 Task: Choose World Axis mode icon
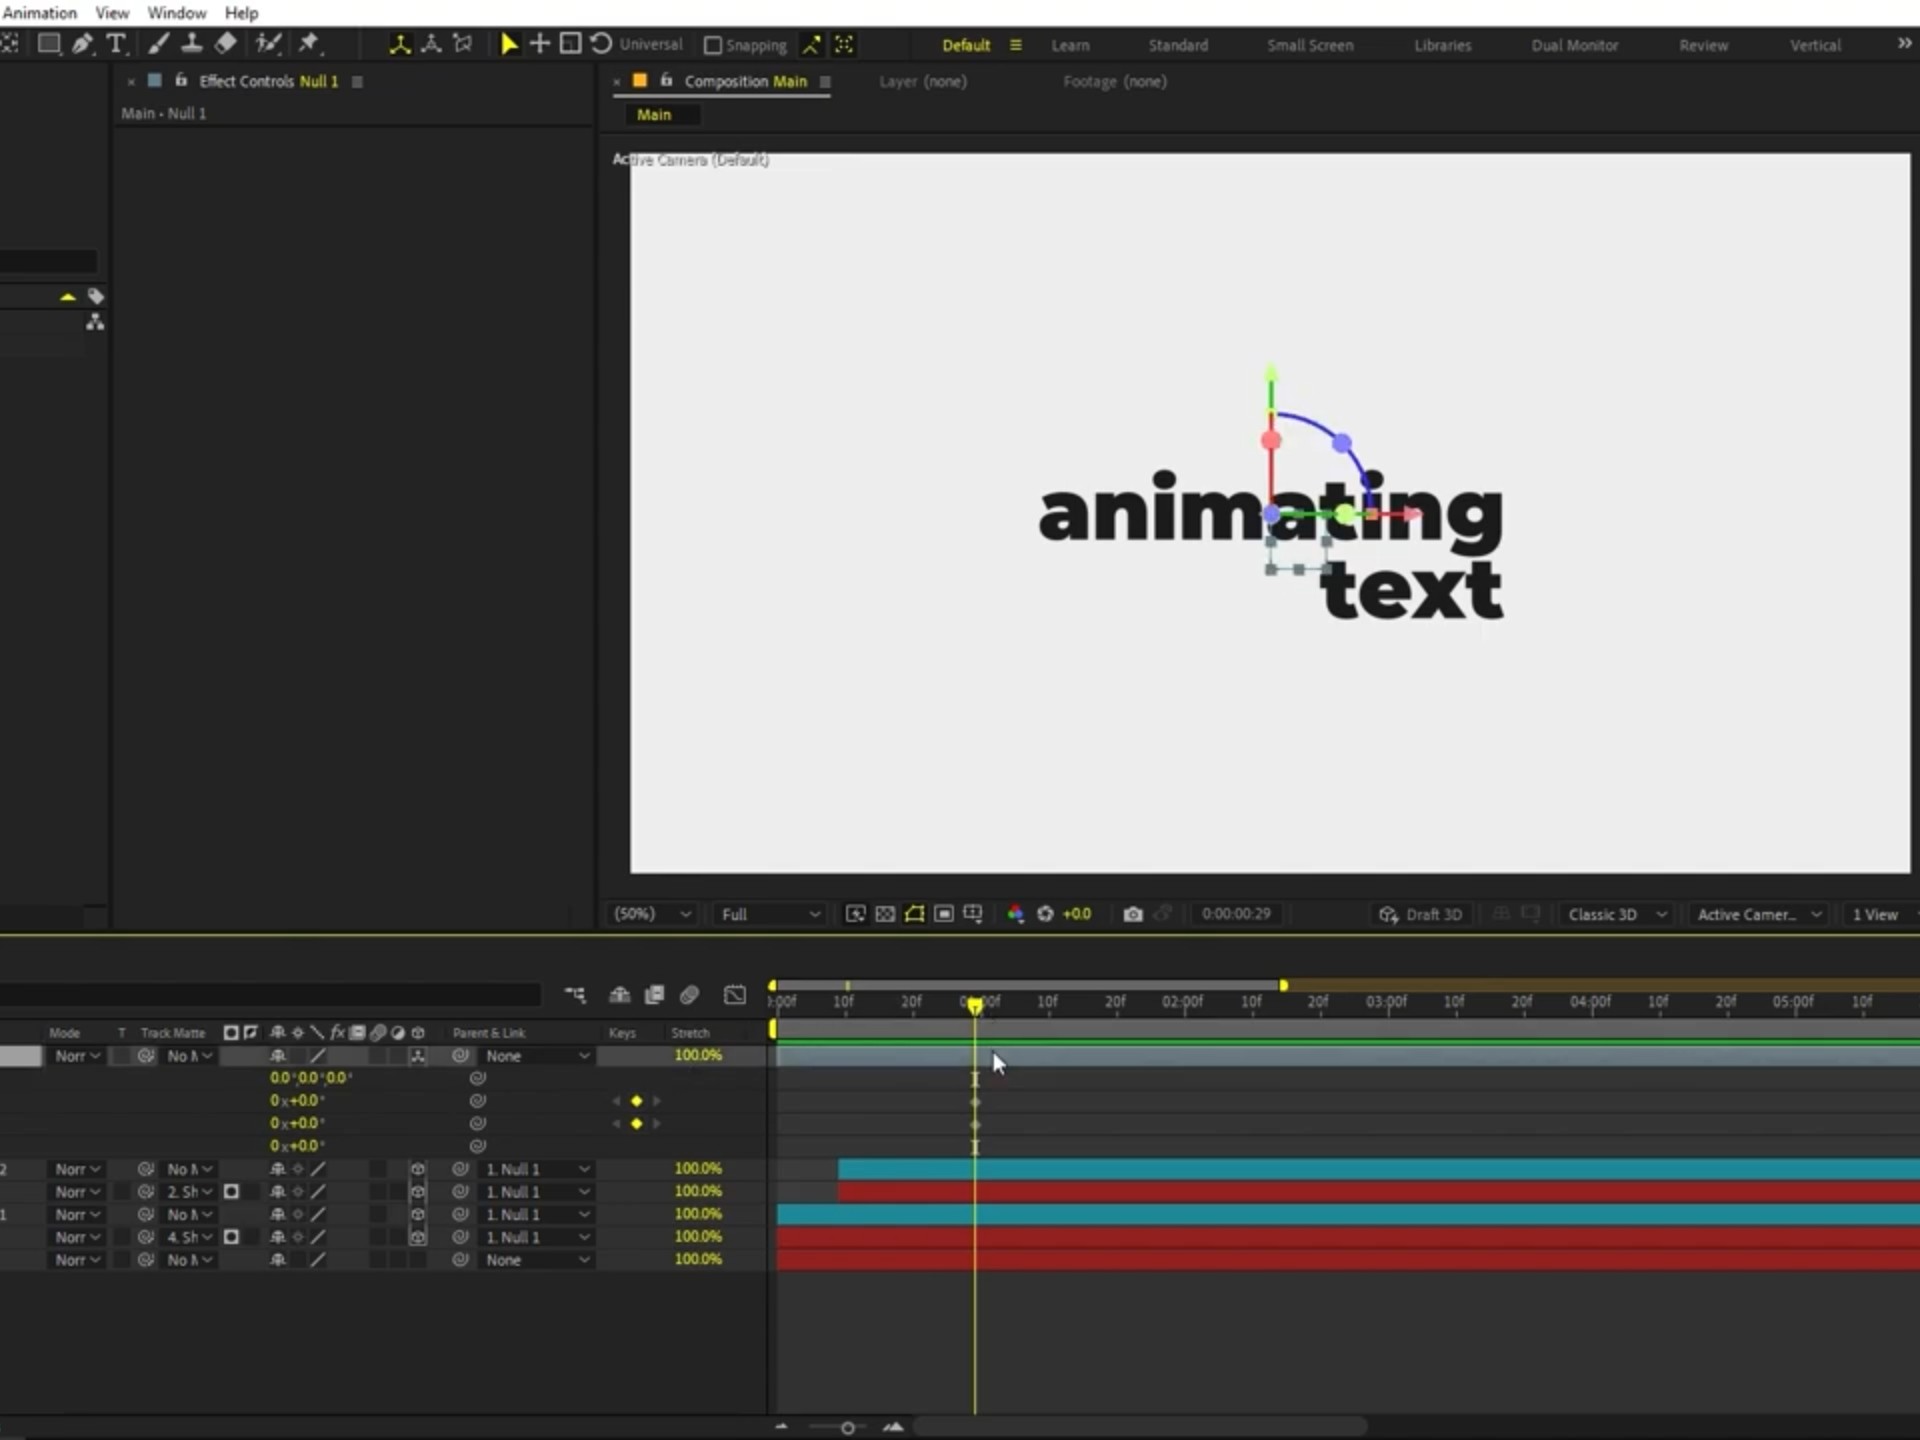[431, 44]
